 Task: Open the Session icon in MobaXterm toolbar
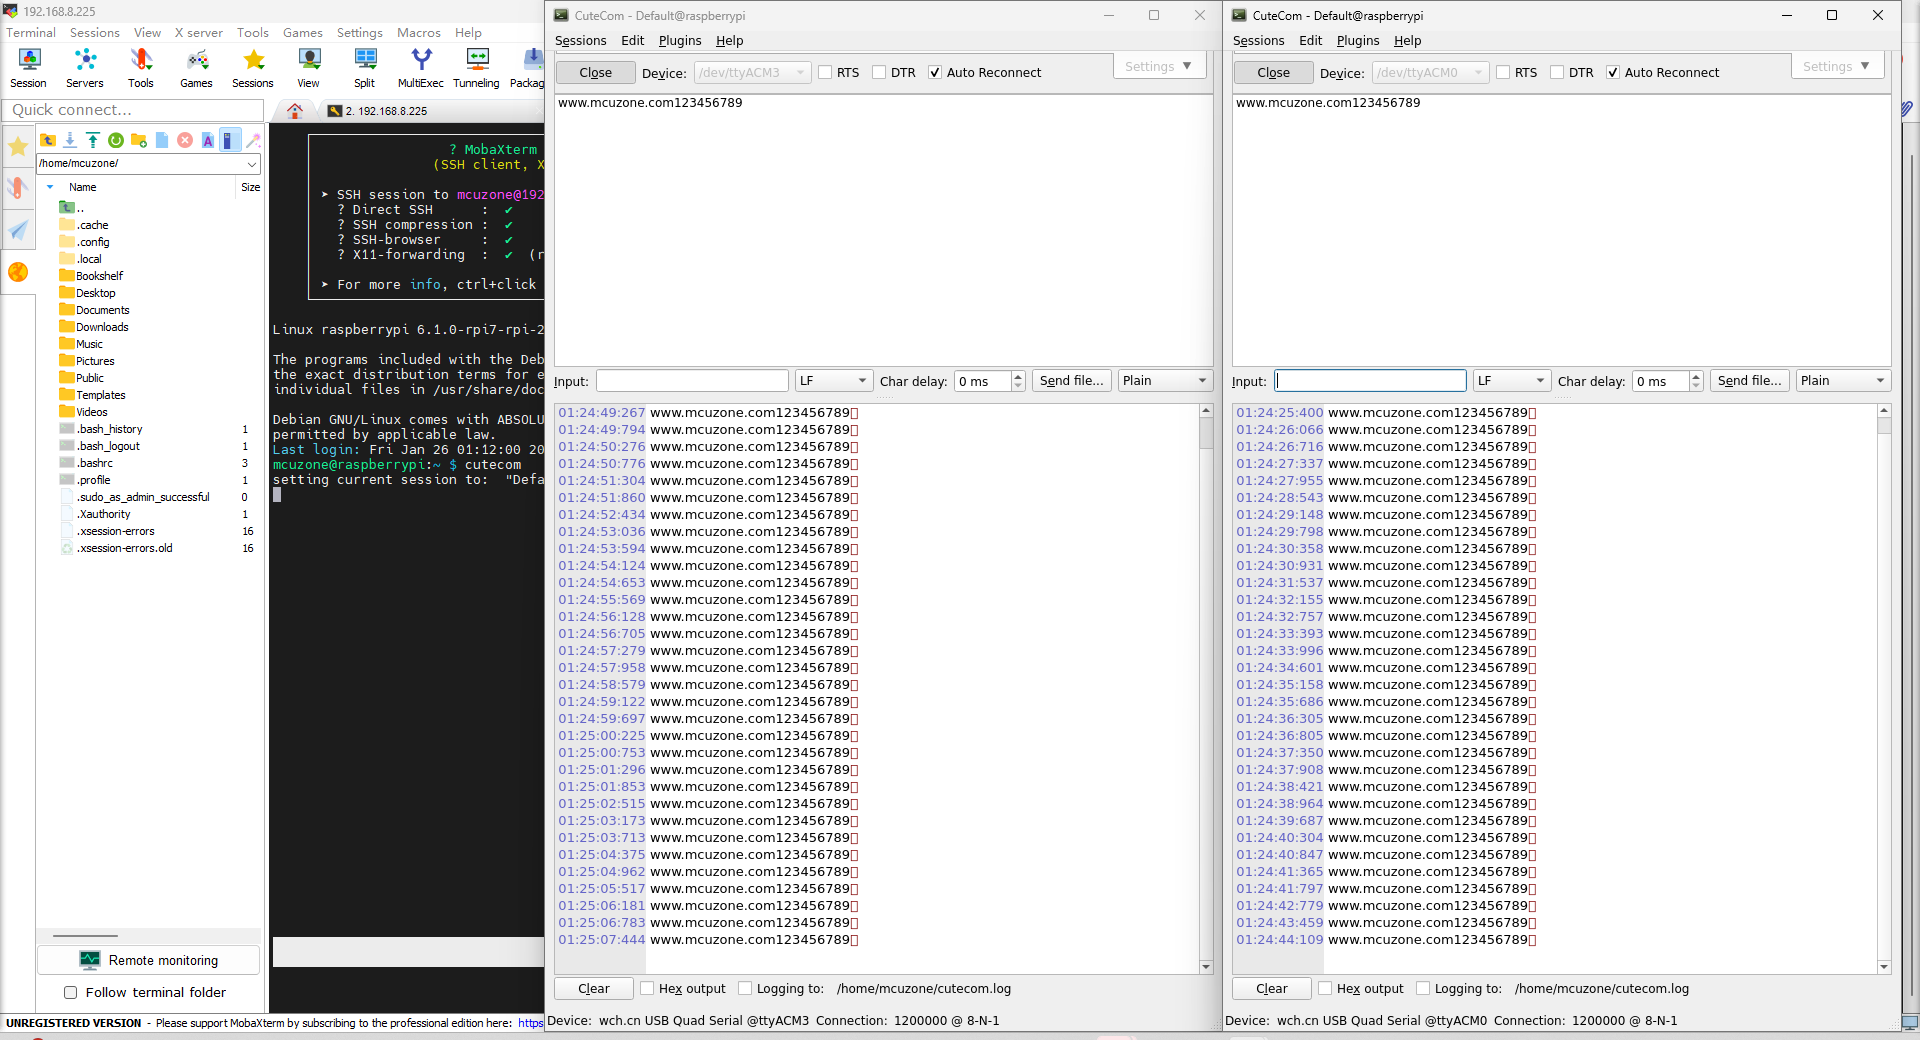(x=29, y=68)
